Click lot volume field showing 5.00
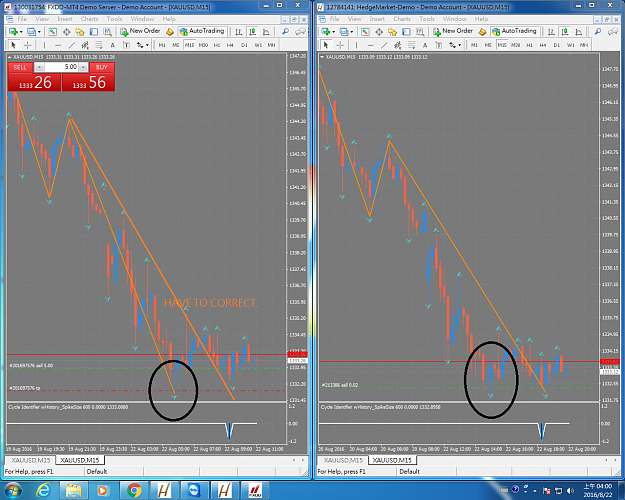625x500 pixels. (61, 67)
